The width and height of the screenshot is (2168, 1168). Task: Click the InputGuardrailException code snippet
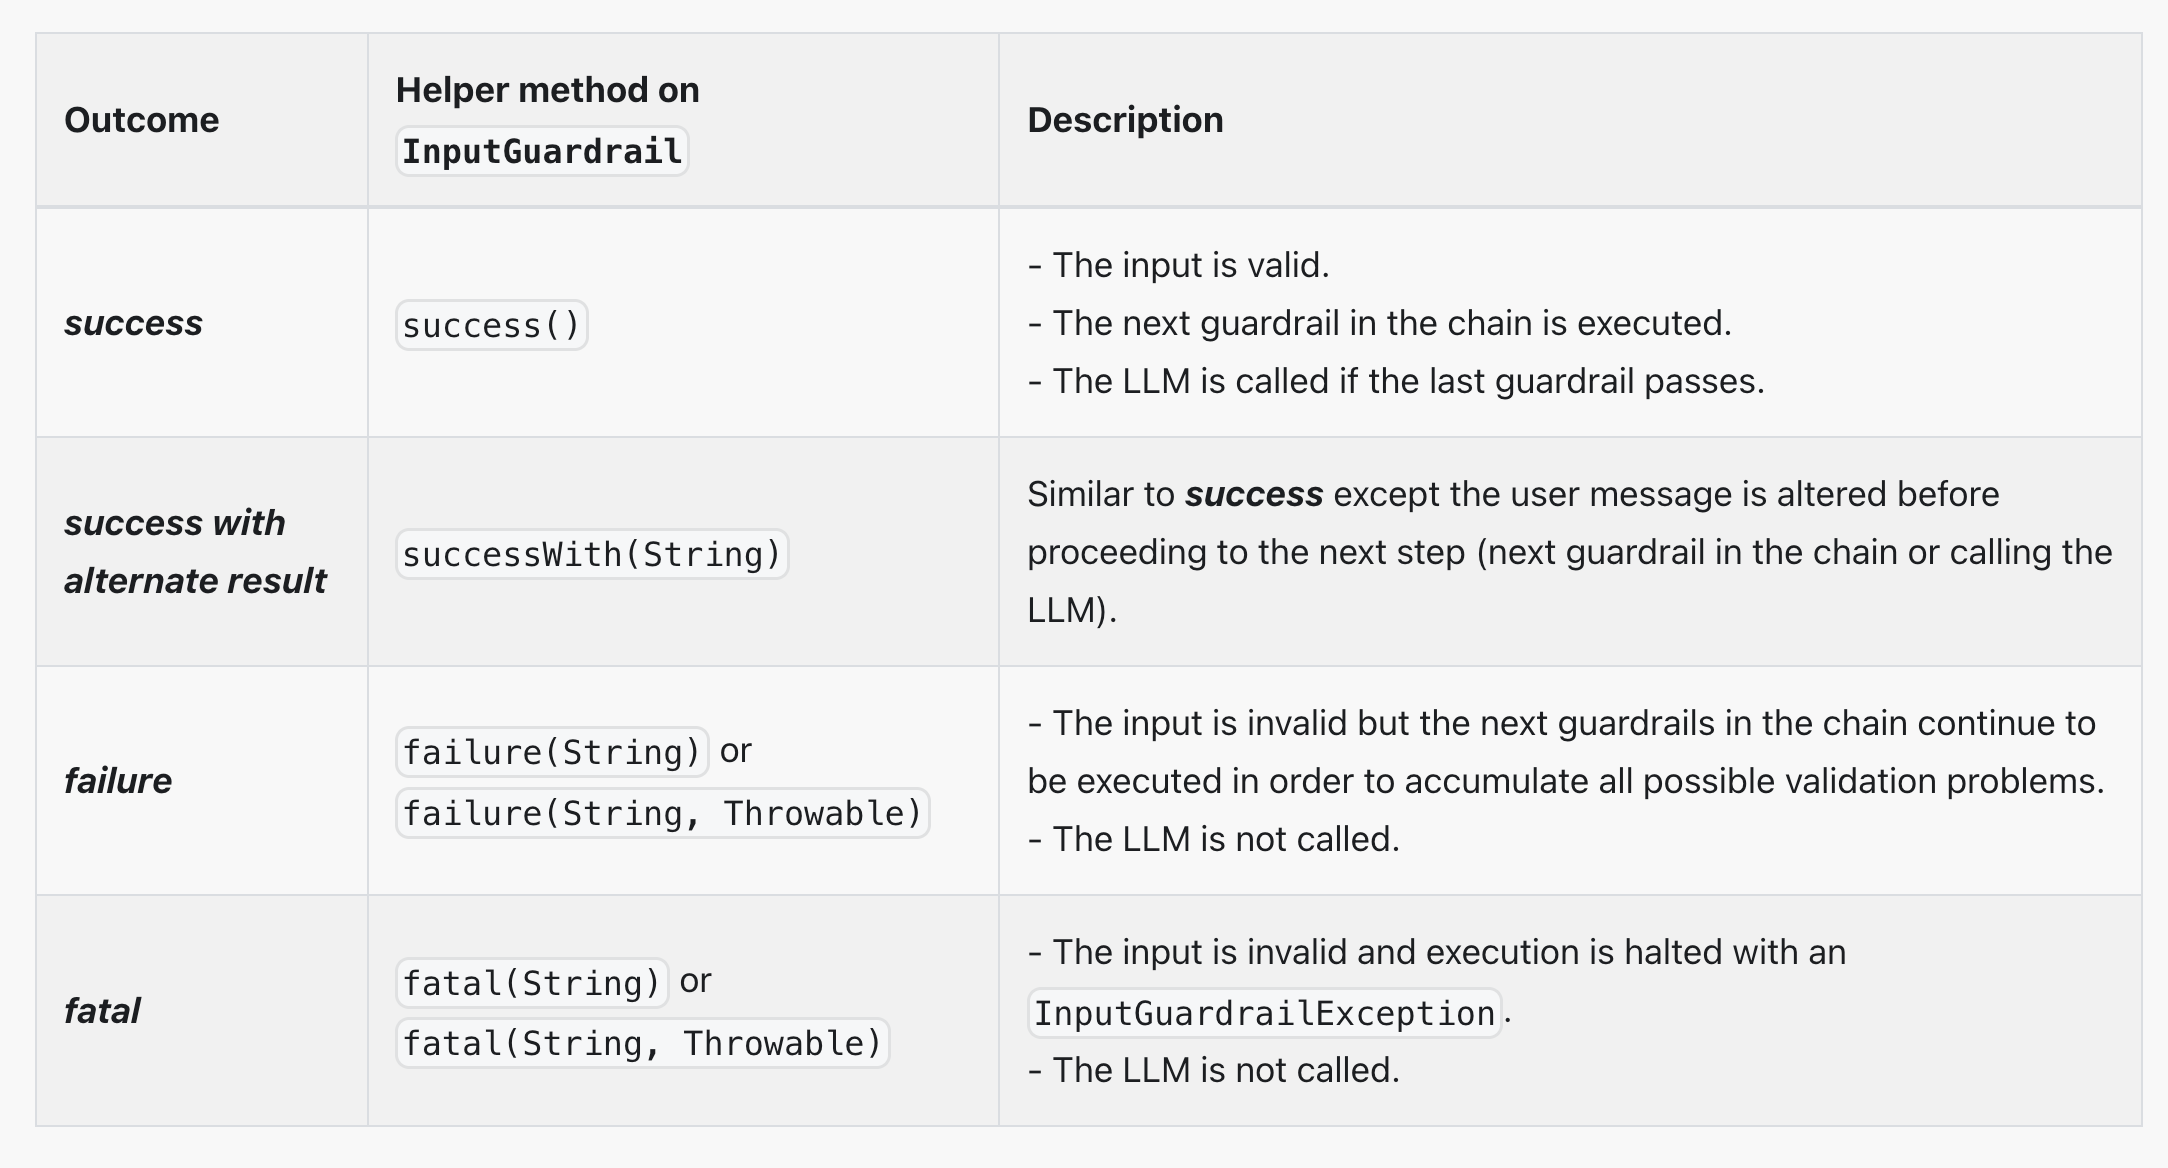[x=1264, y=1014]
